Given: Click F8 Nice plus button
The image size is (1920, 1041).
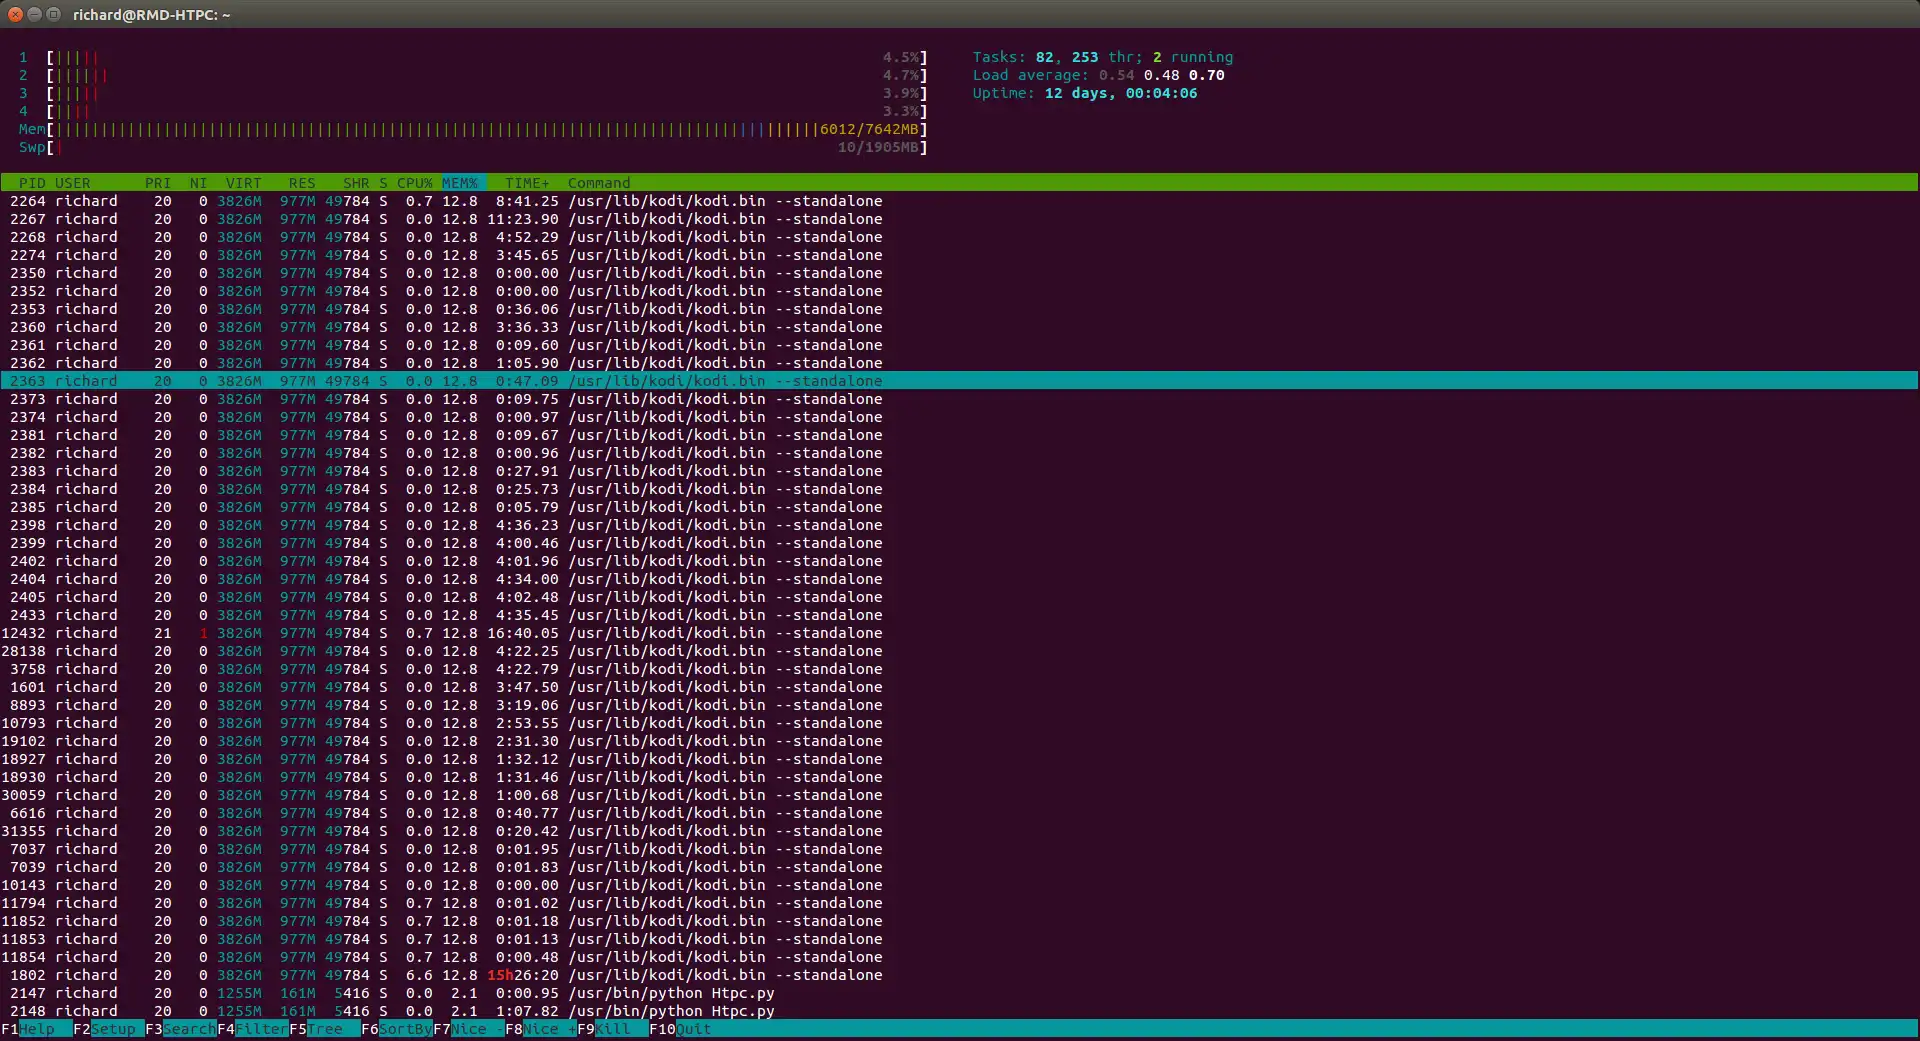Looking at the screenshot, I should pos(540,1029).
